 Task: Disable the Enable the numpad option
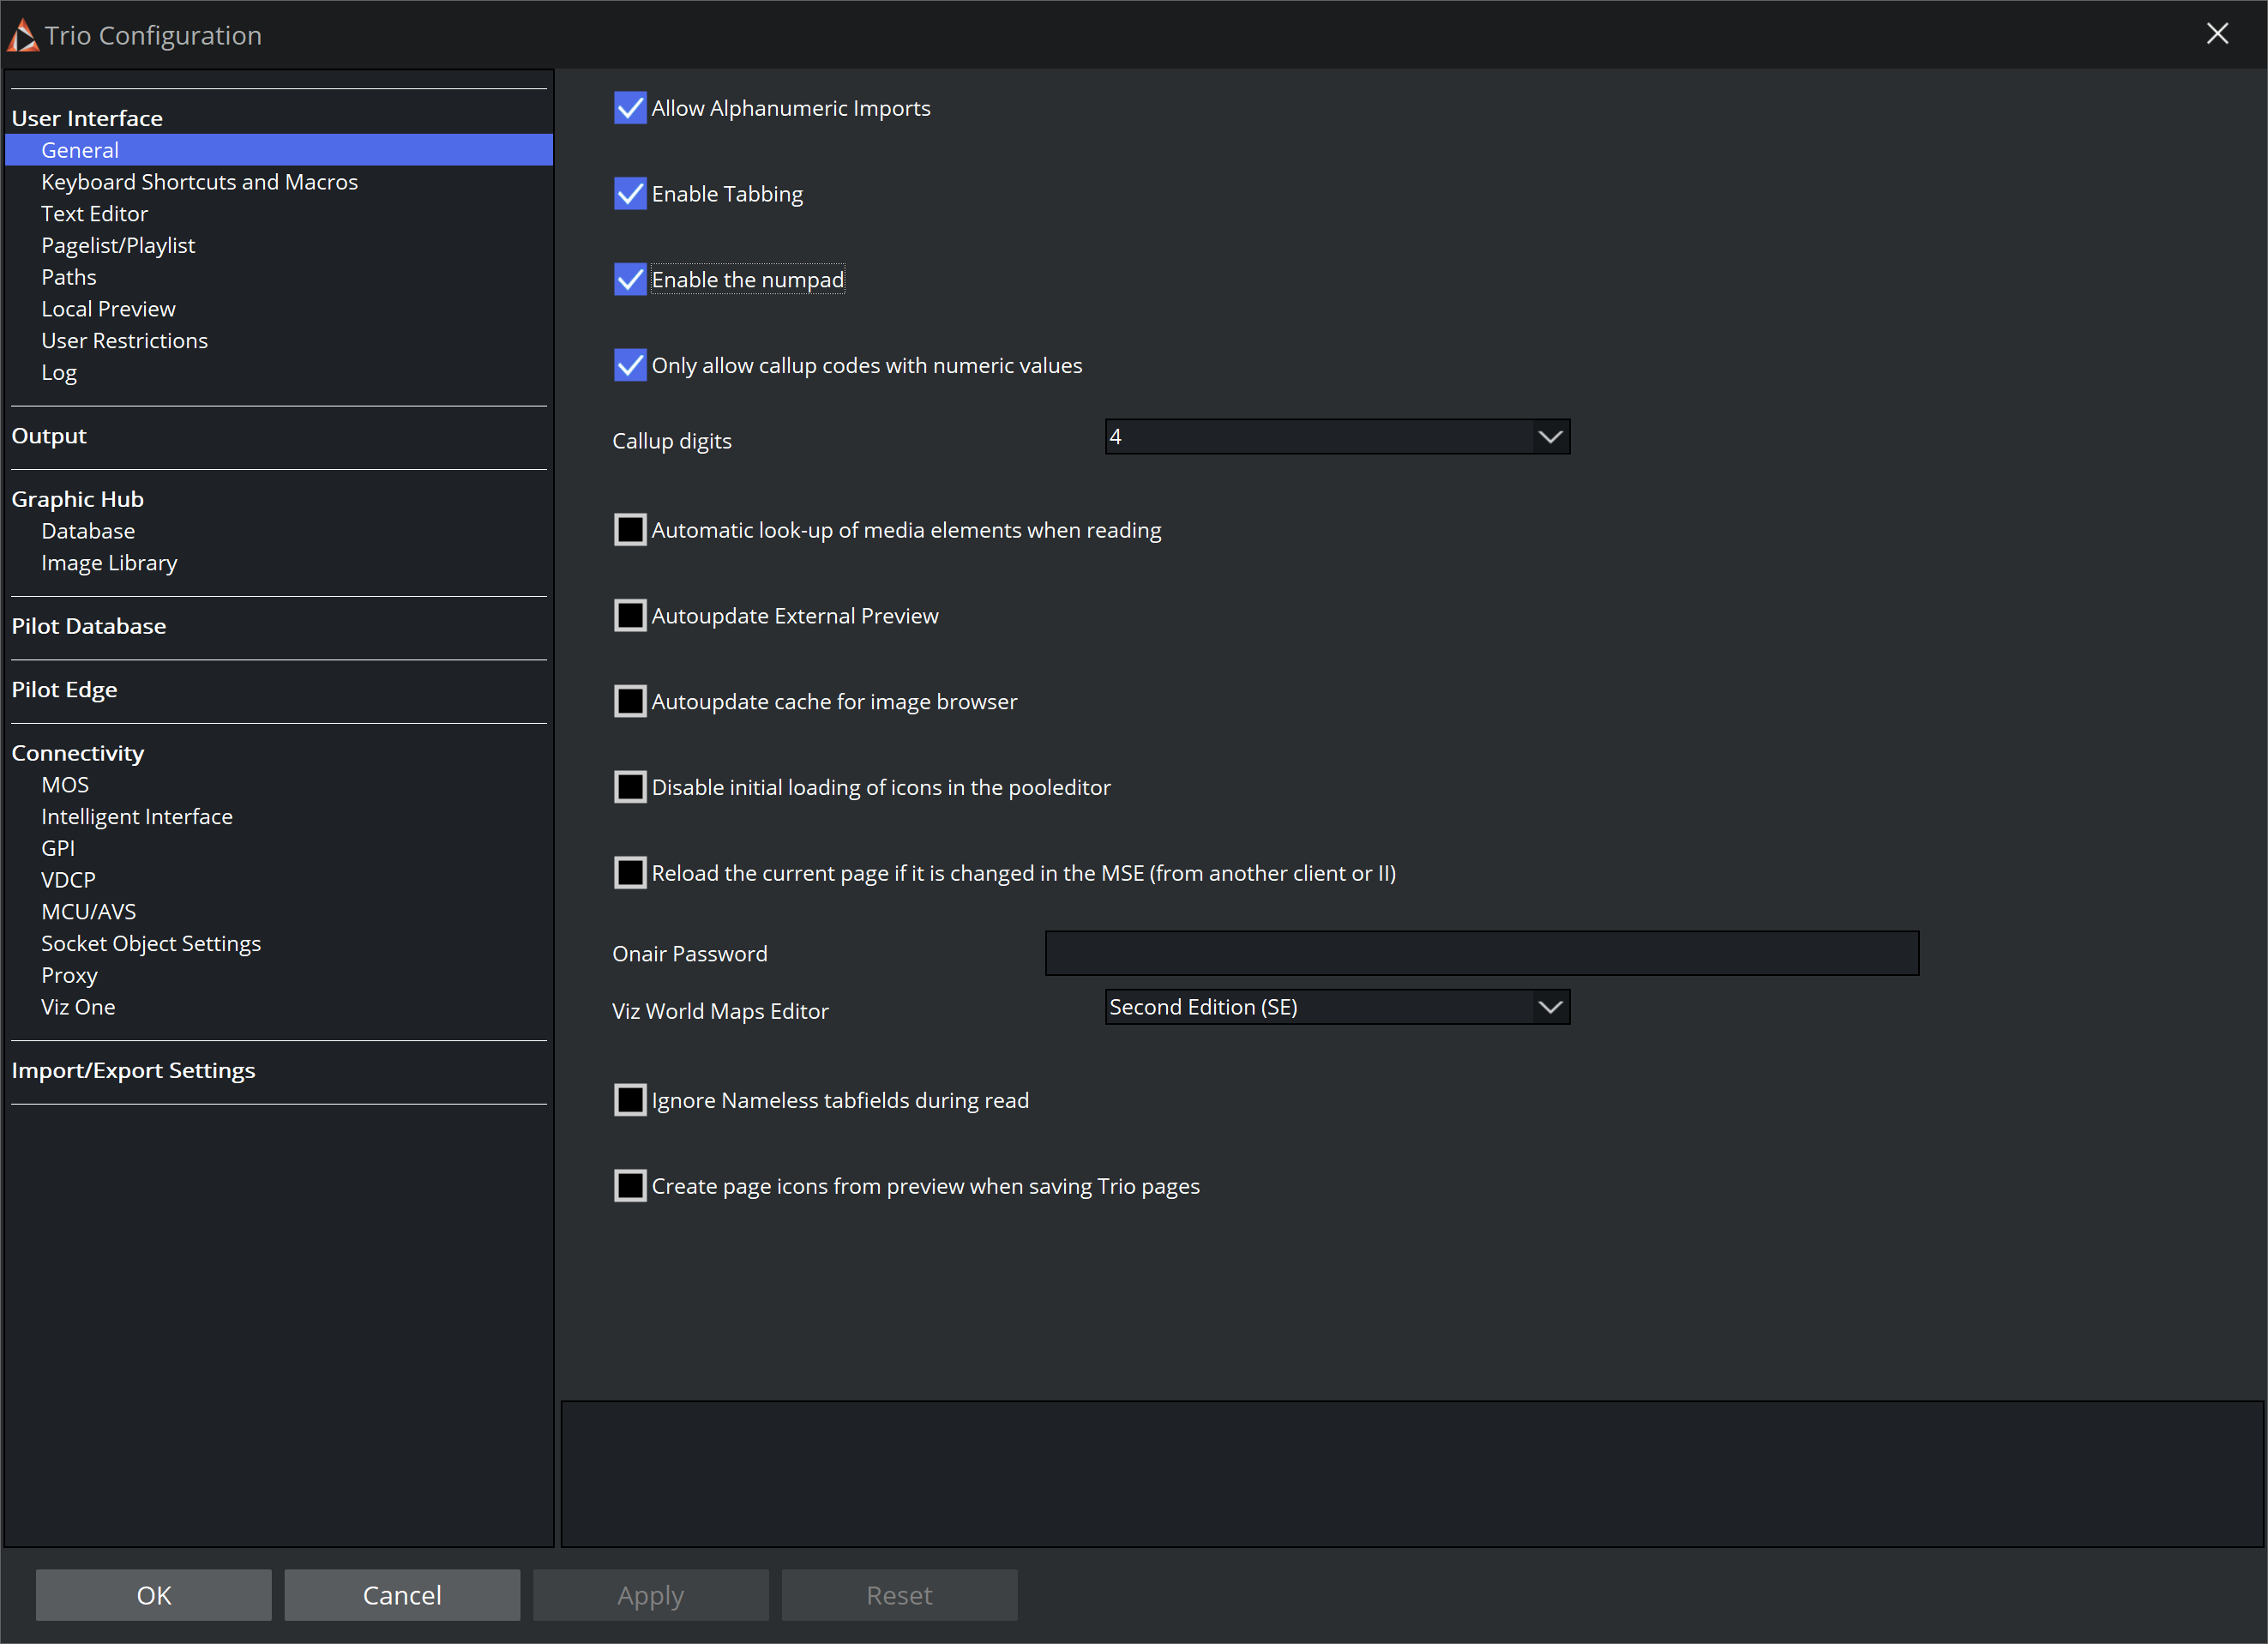pos(630,280)
